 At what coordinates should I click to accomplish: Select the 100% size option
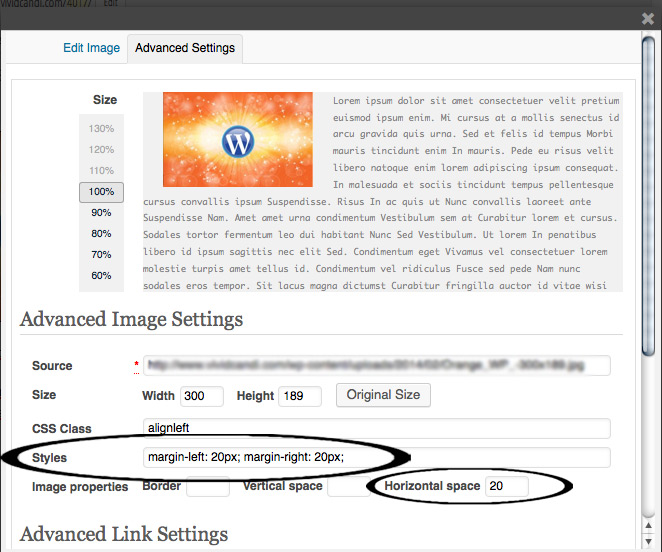[x=101, y=192]
